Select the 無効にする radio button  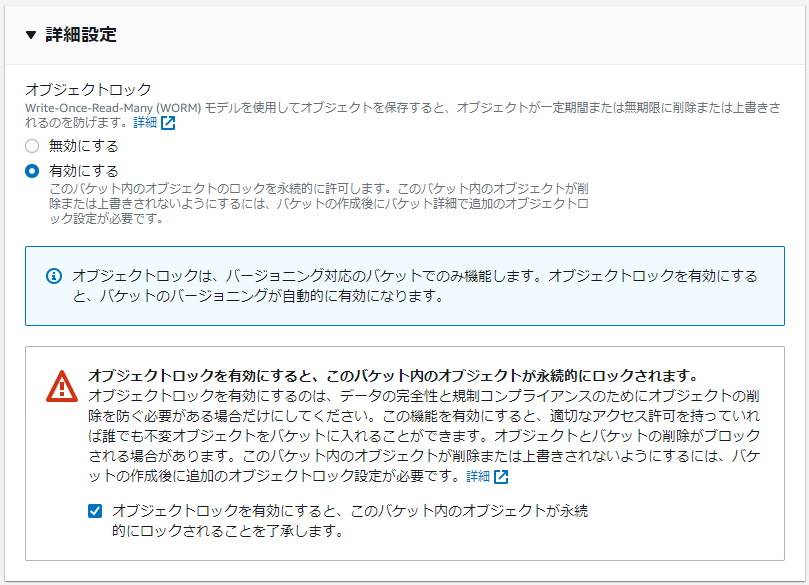(32, 146)
